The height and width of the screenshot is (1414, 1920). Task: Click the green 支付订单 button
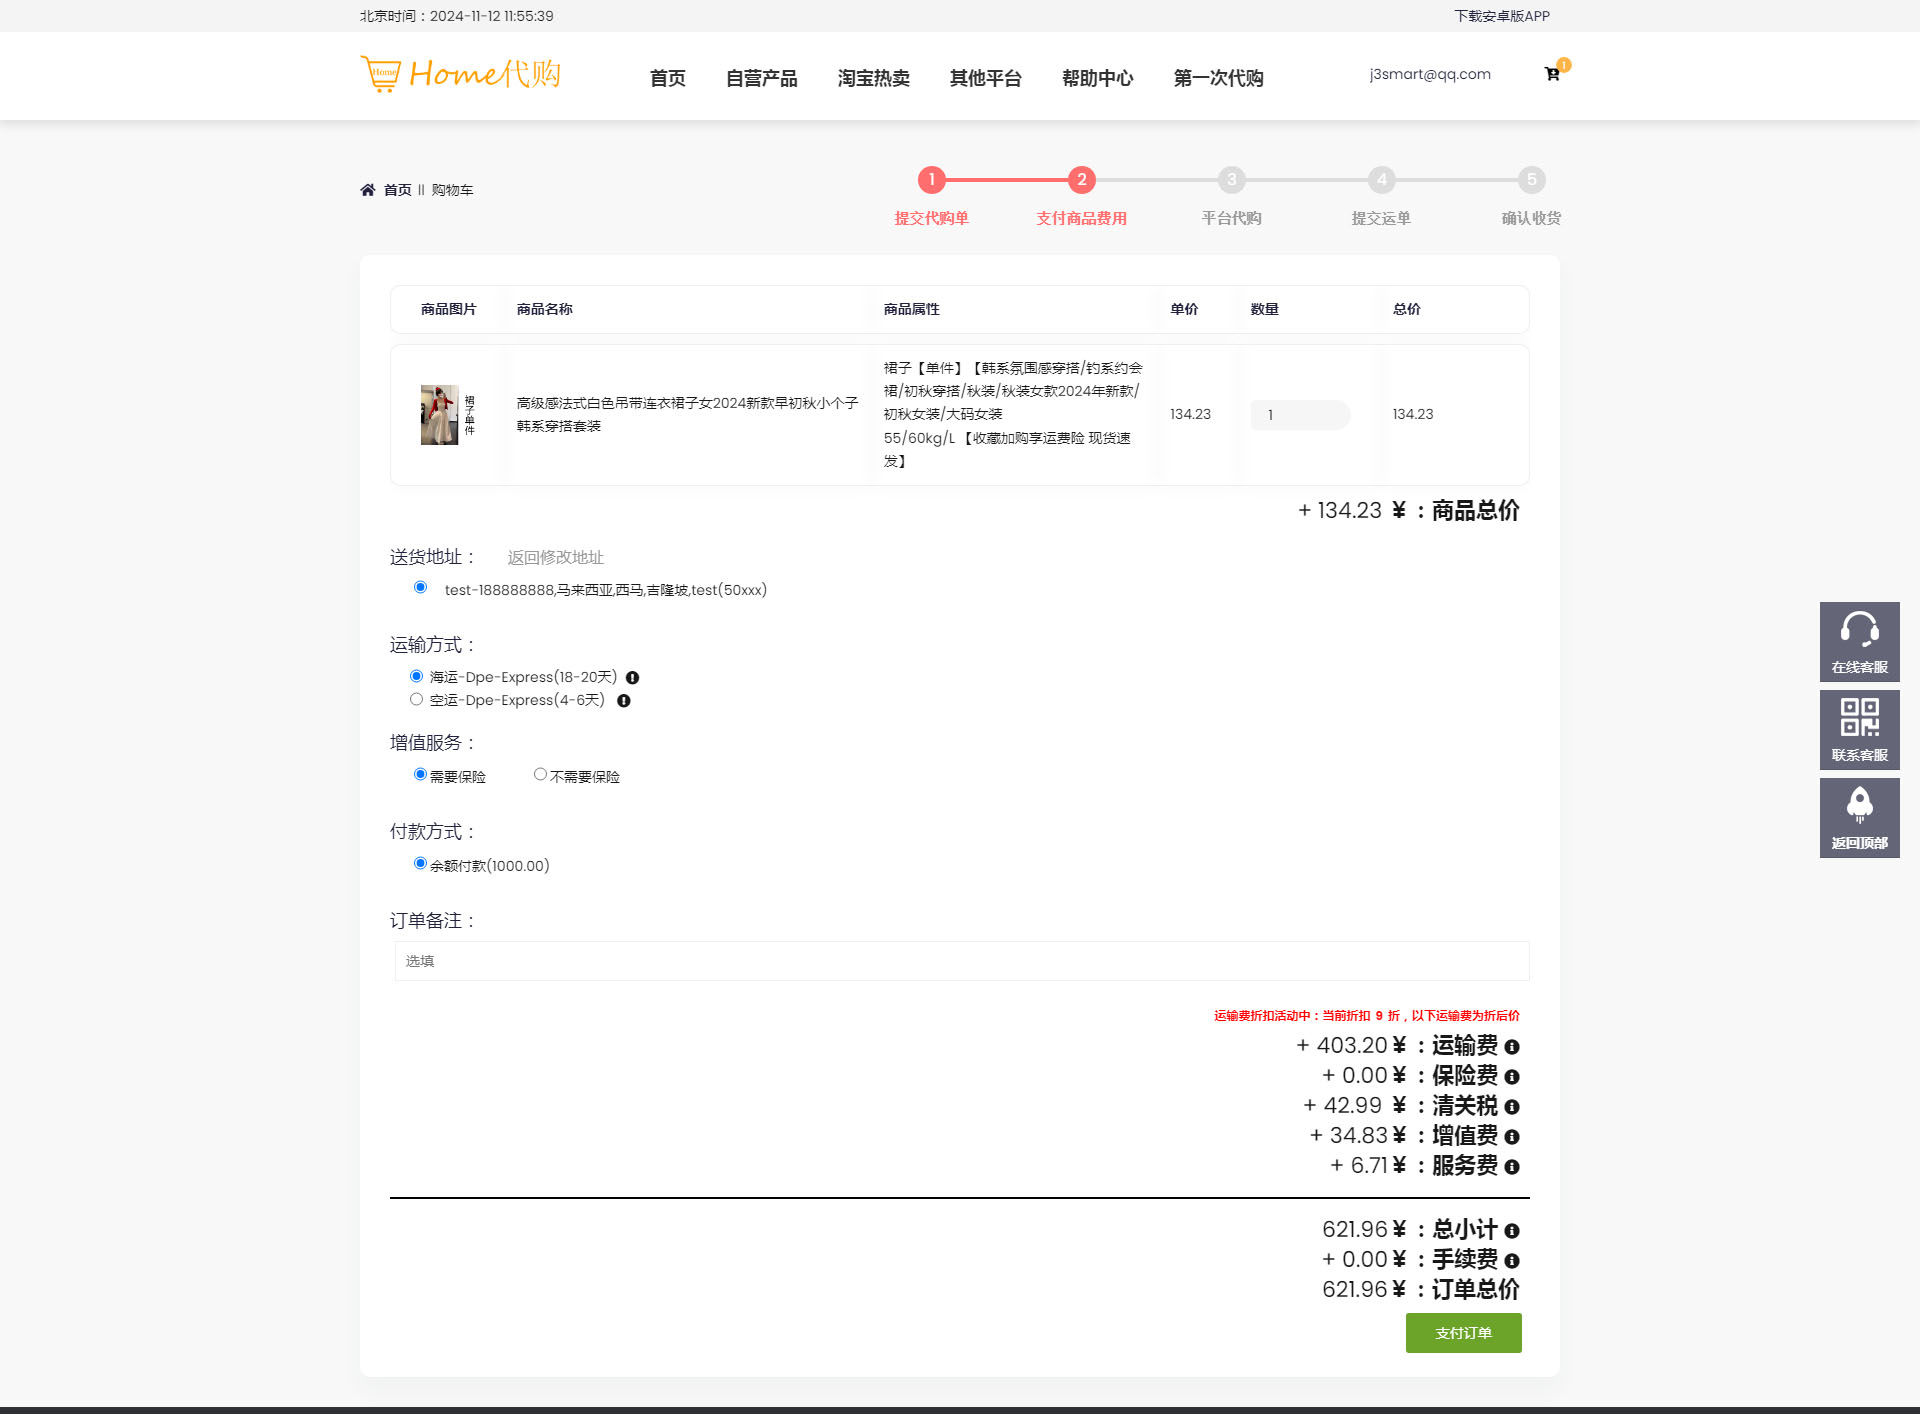pos(1463,1333)
